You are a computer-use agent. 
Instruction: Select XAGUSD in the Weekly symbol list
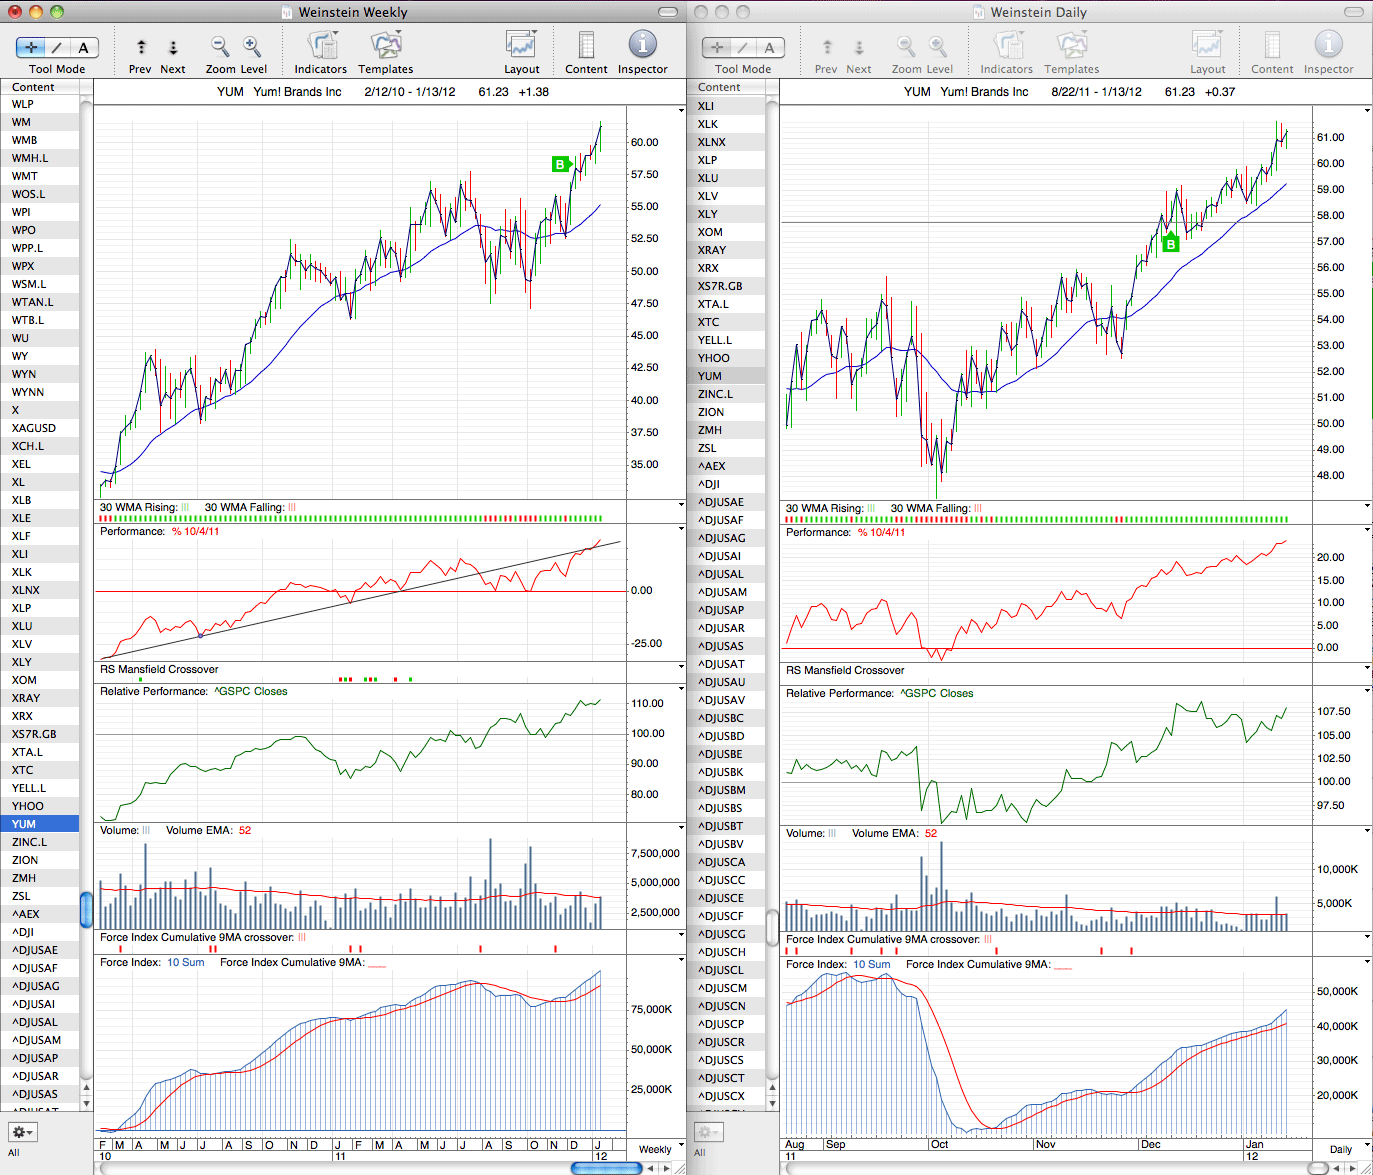(40, 428)
